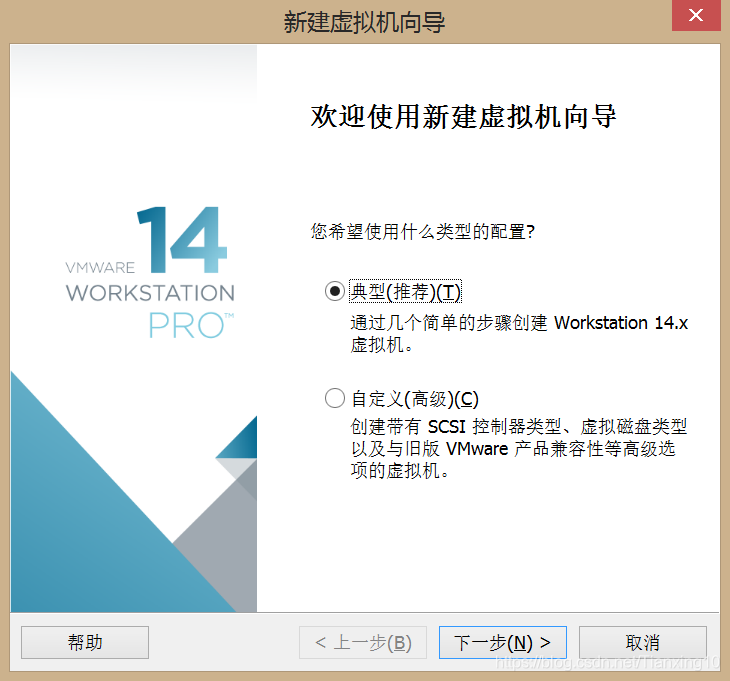Click the 新建虚拟机向导 title bar text

365,22
